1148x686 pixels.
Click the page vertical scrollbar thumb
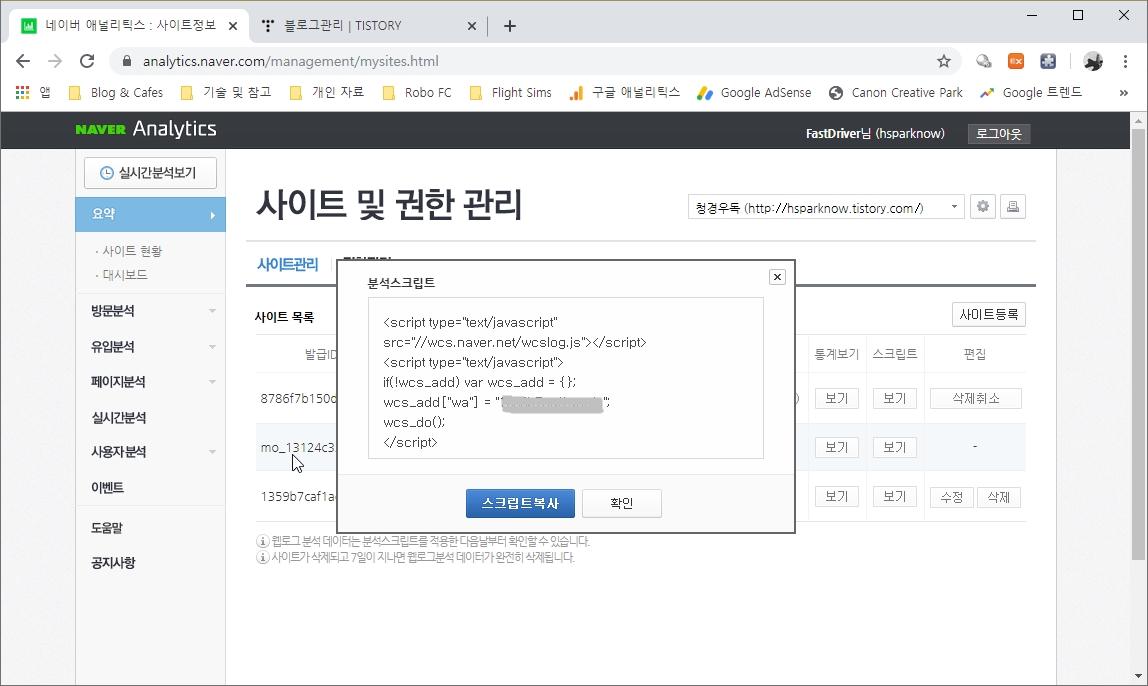pyautogui.click(x=1138, y=344)
